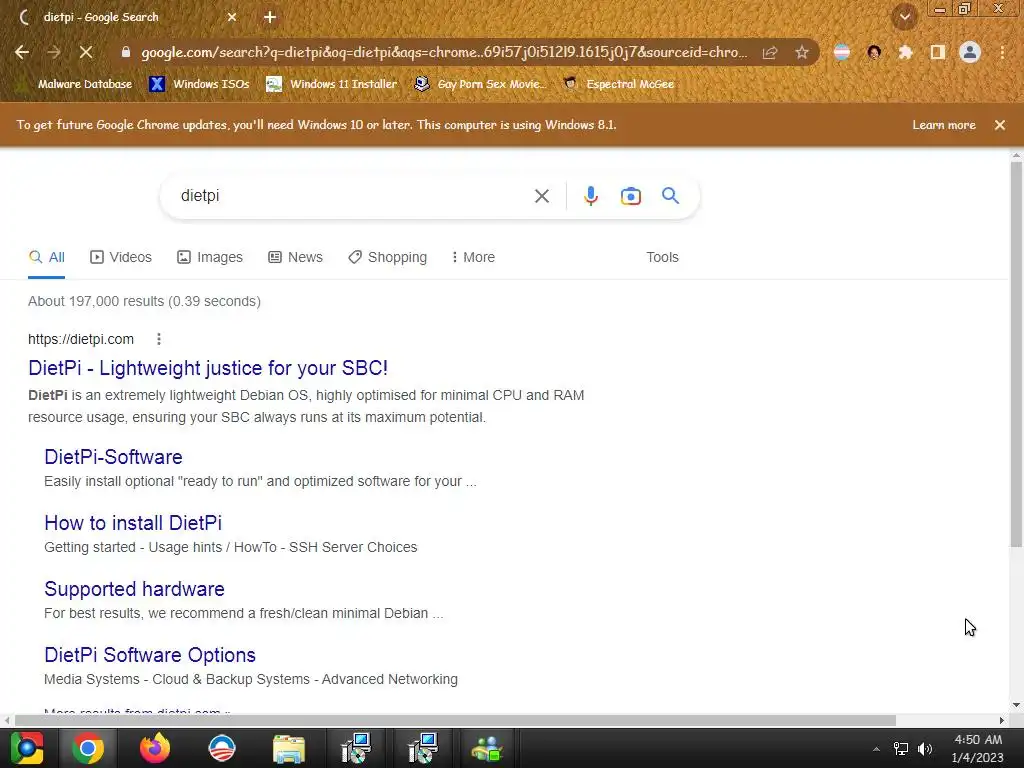
Task: Close the dietpi - Google Search tab
Action: (232, 17)
